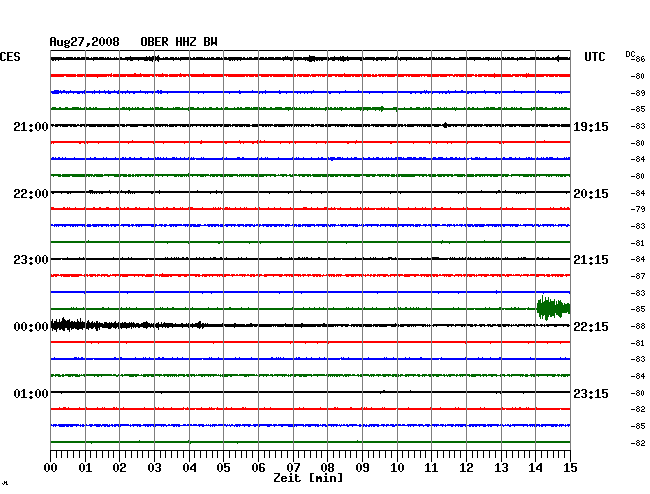Click the 04 minute axis label
The image size is (650, 494).
coord(189,468)
